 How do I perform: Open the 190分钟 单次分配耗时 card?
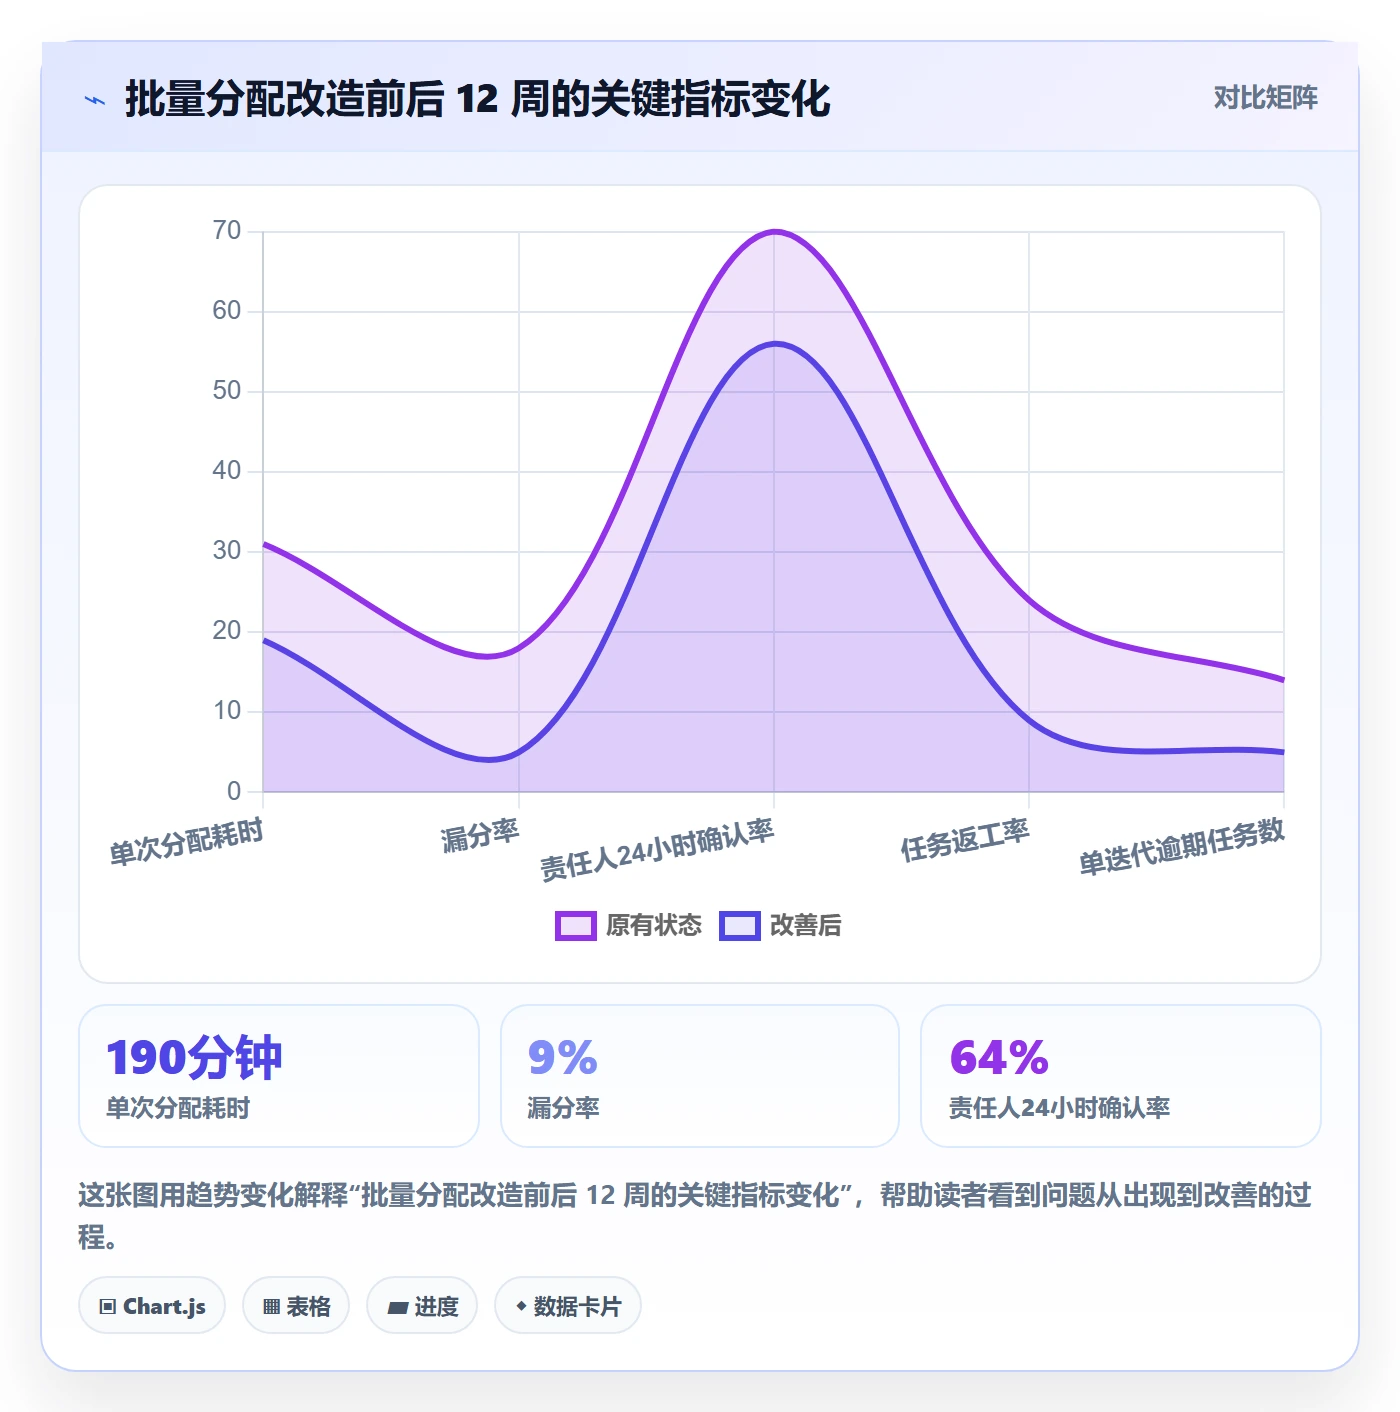point(279,1076)
